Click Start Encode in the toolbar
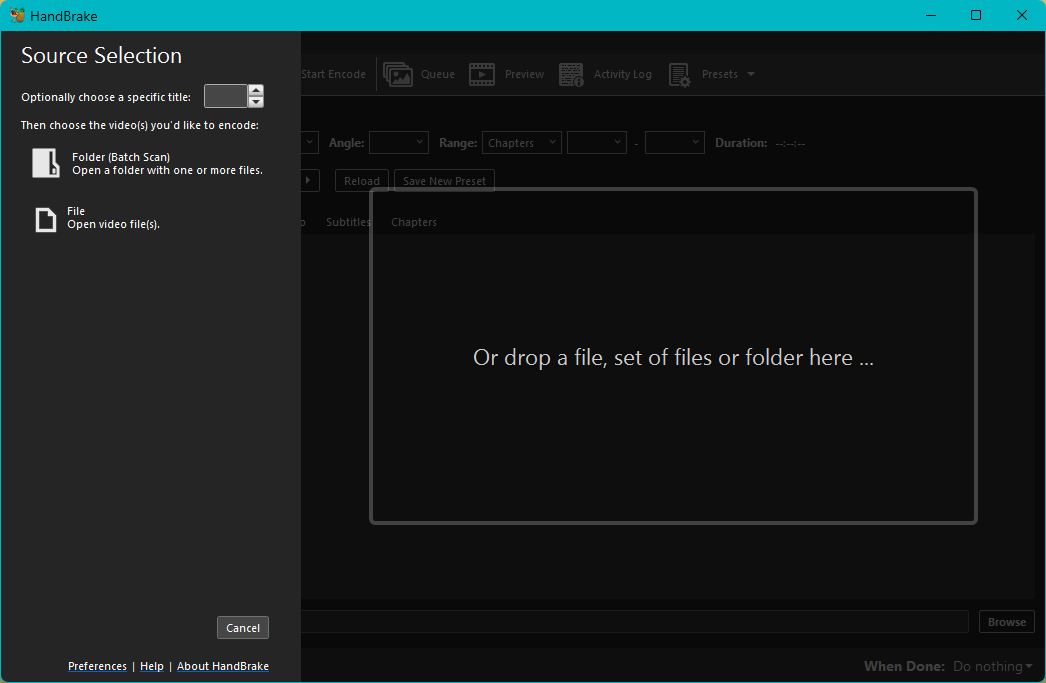This screenshot has height=683, width=1046. pos(334,74)
